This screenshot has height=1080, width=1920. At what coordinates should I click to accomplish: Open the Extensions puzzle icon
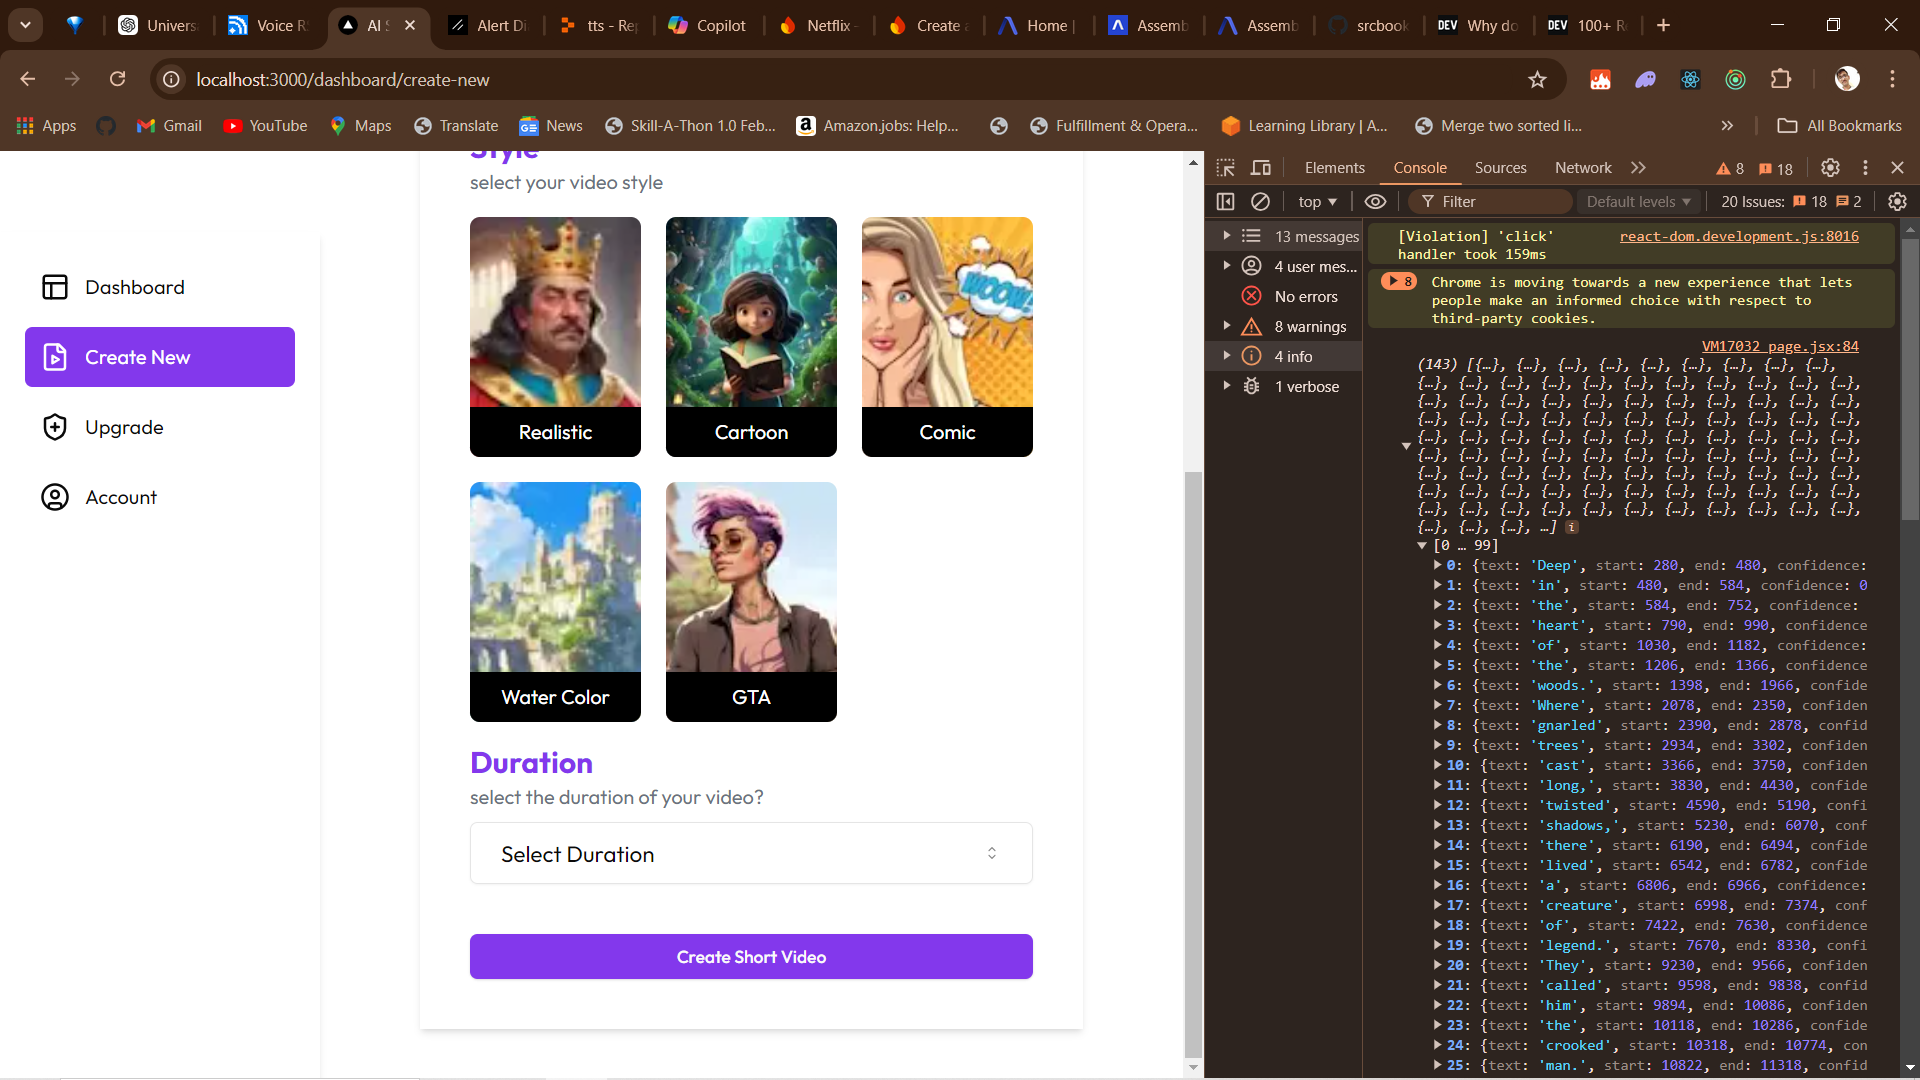[x=1781, y=80]
